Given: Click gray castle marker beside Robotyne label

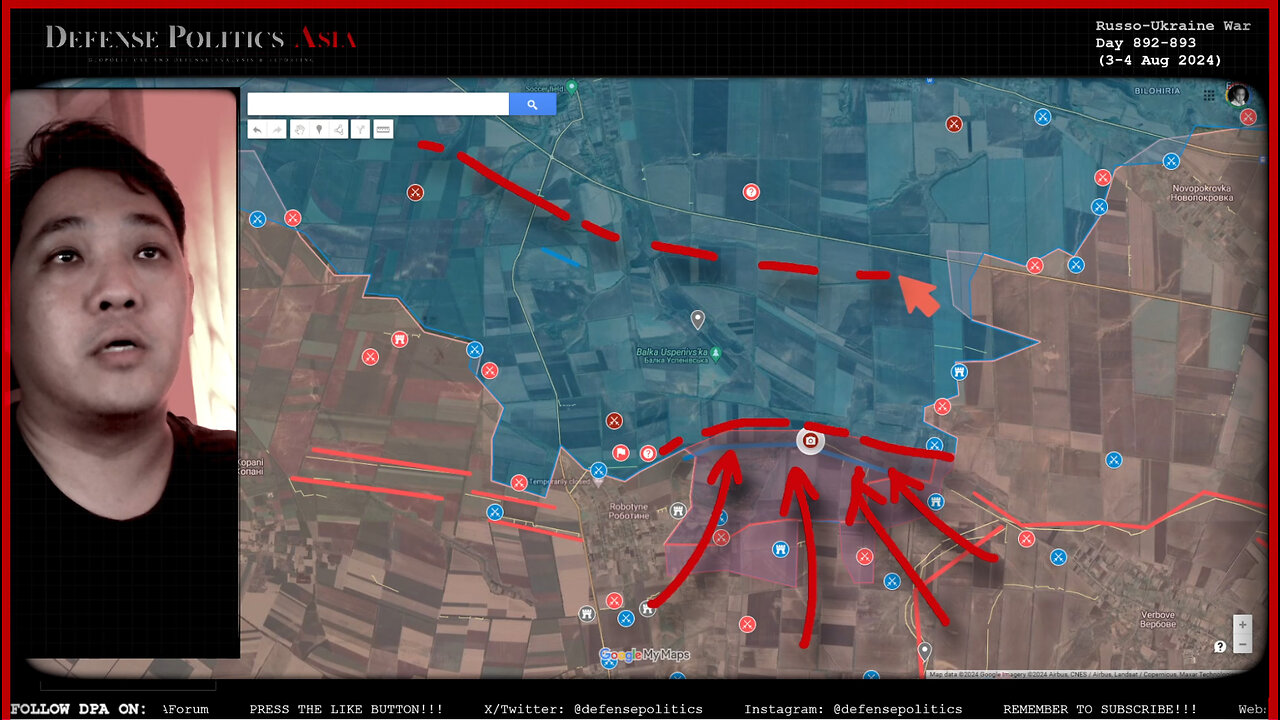Looking at the screenshot, I should click(678, 511).
